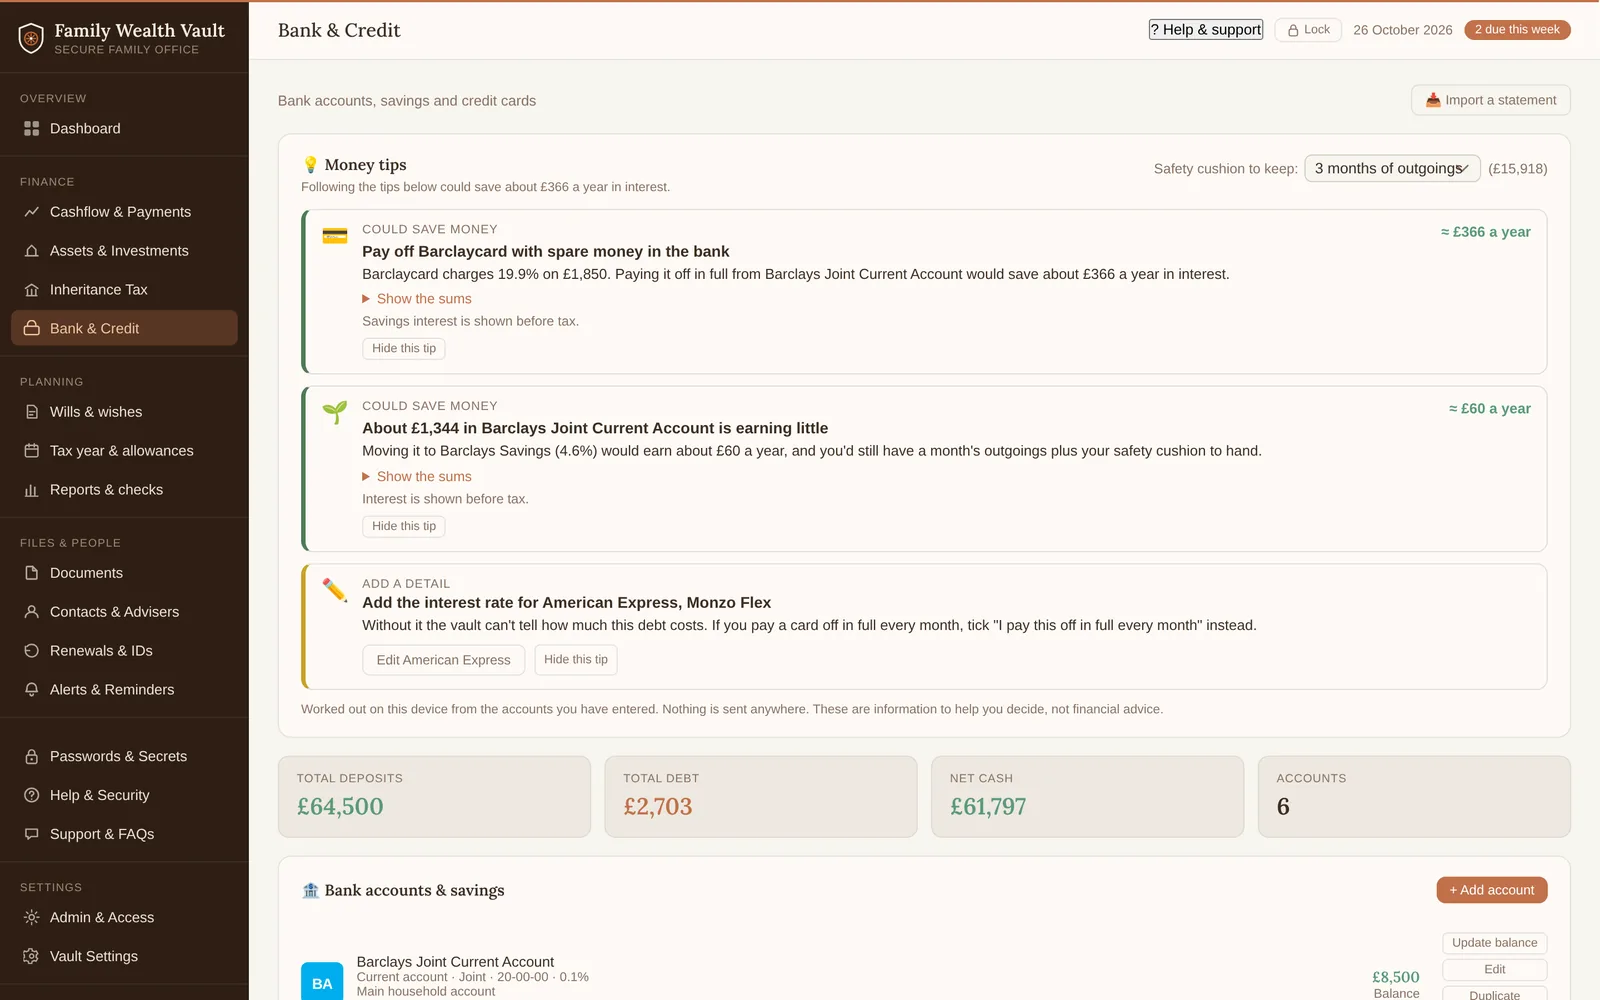The width and height of the screenshot is (1600, 1000).
Task: Hide the Barclaycard payoff tip
Action: (404, 349)
